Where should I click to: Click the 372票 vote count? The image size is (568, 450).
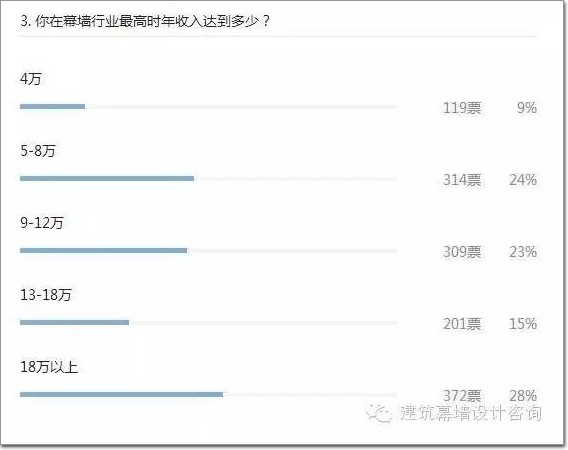coord(463,396)
